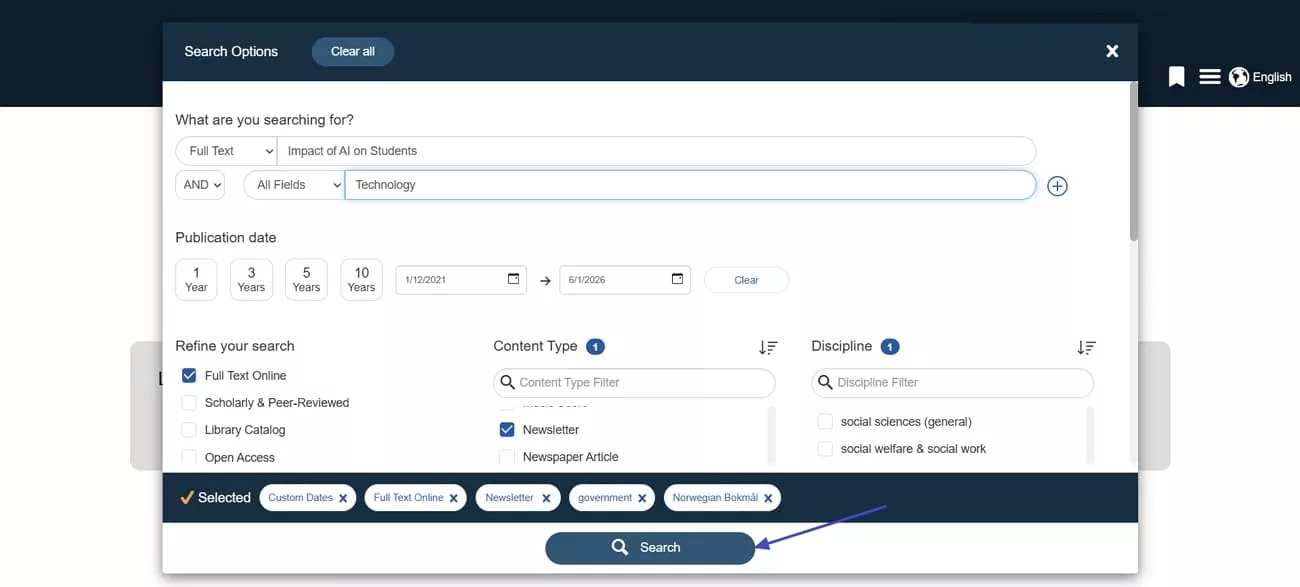Viewport: 1300px width, 587px height.
Task: Dismiss the Norwegian Bokmål selected filter
Action: 768,497
